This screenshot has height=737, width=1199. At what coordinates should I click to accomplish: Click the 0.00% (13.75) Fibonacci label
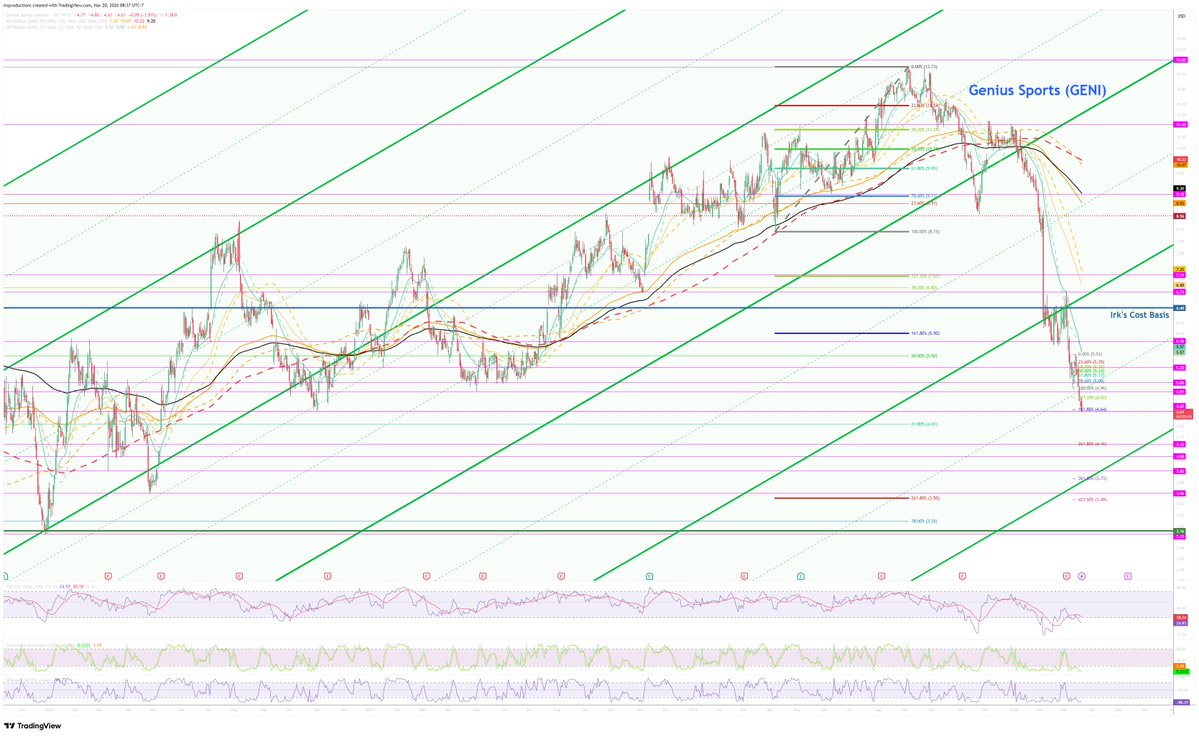(x=924, y=67)
